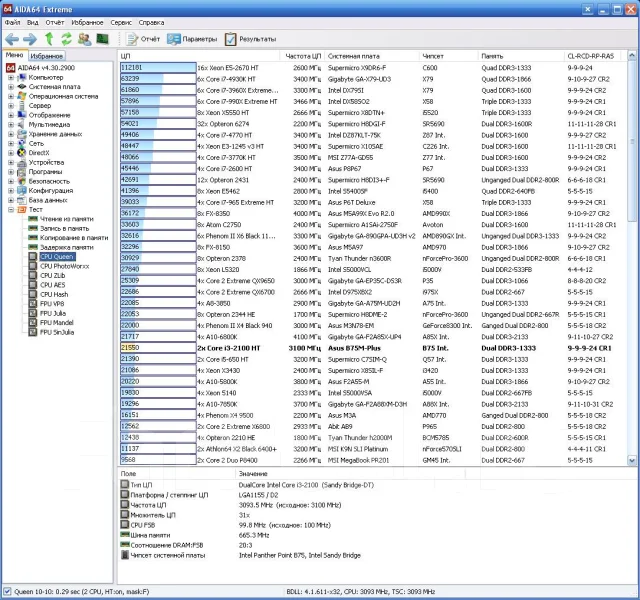This screenshot has height=600, width=640.
Task: Sort by CL-RCD-RP-RAS column header
Action: [x=591, y=56]
